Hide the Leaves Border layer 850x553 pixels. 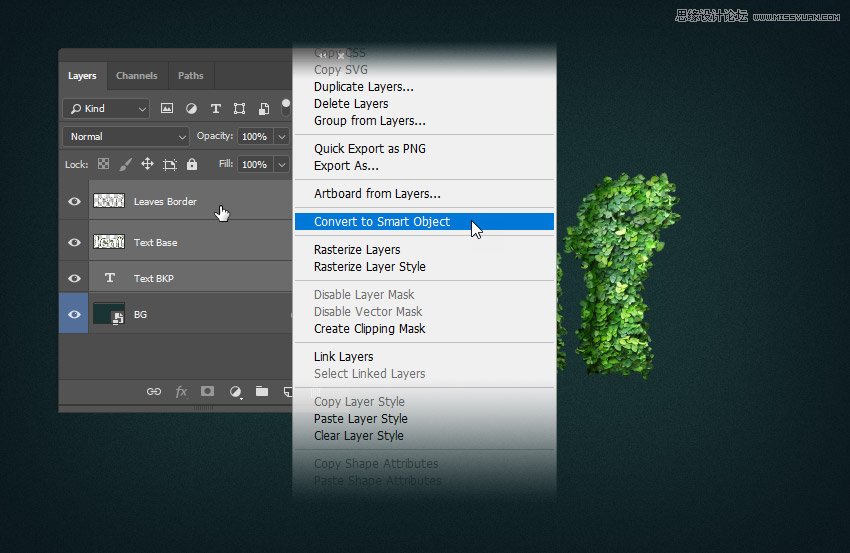click(74, 202)
